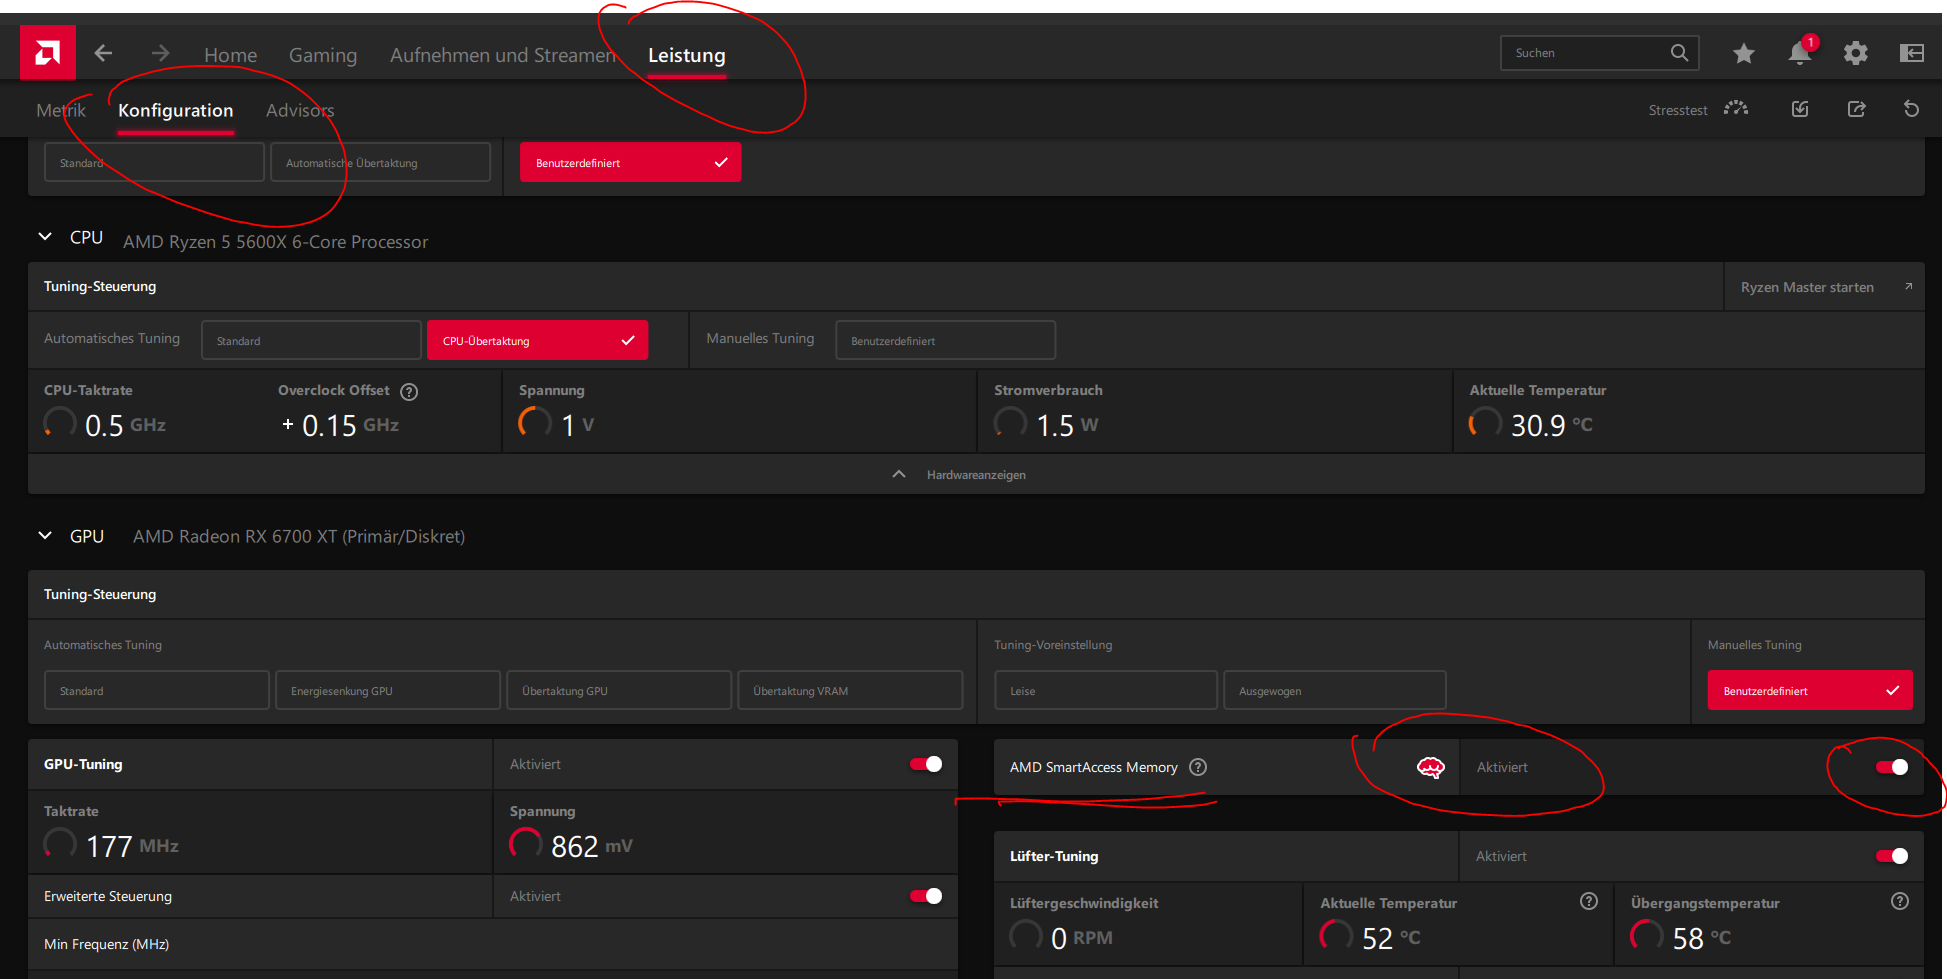Click the CPU-Taktrate 0.5 GHz value
This screenshot has height=979, width=1947.
coord(125,425)
